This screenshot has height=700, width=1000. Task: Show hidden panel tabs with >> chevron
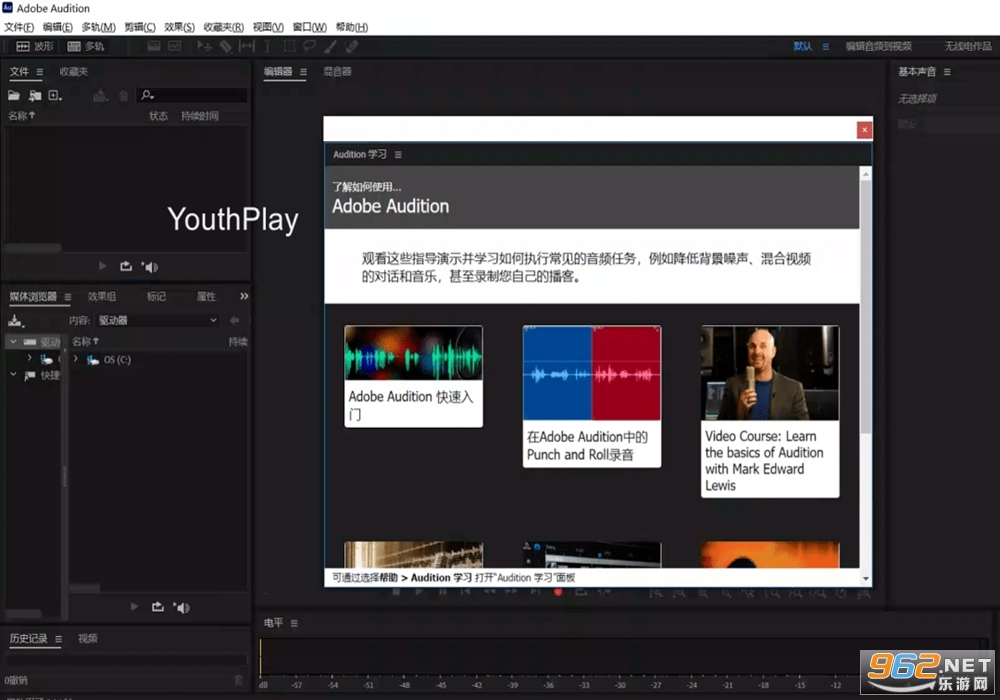[x=244, y=296]
